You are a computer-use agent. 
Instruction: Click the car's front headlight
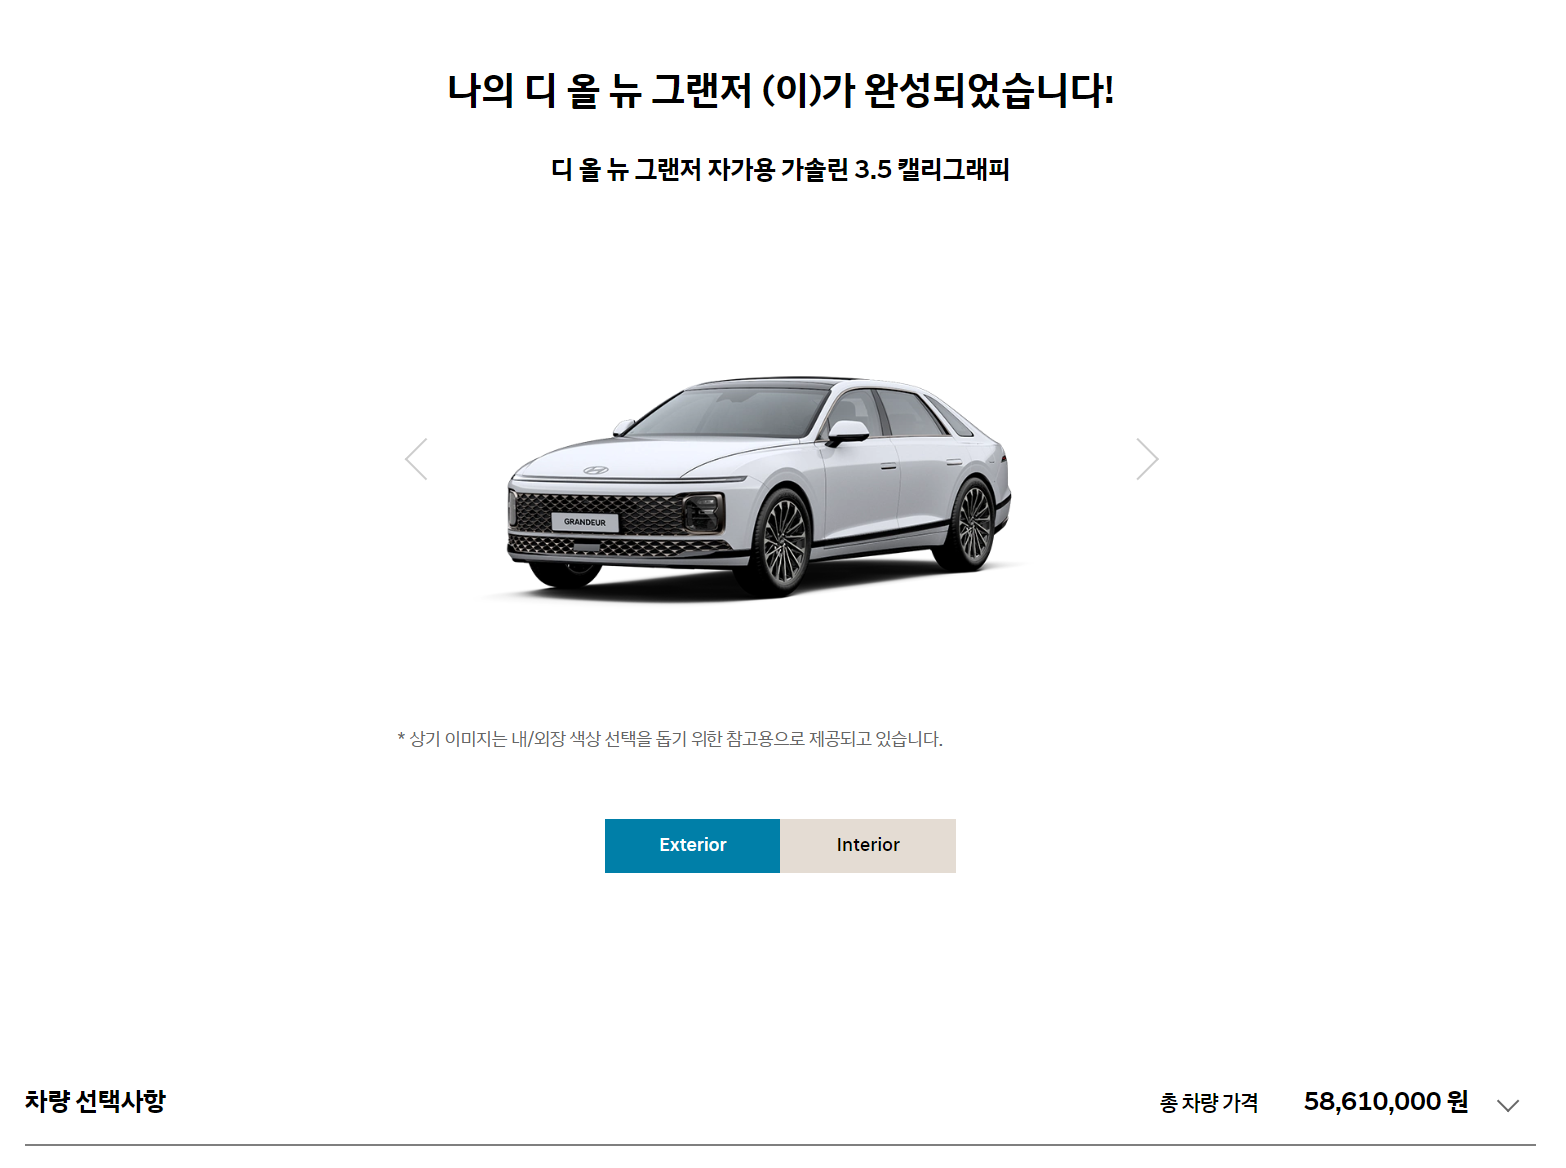point(703,513)
